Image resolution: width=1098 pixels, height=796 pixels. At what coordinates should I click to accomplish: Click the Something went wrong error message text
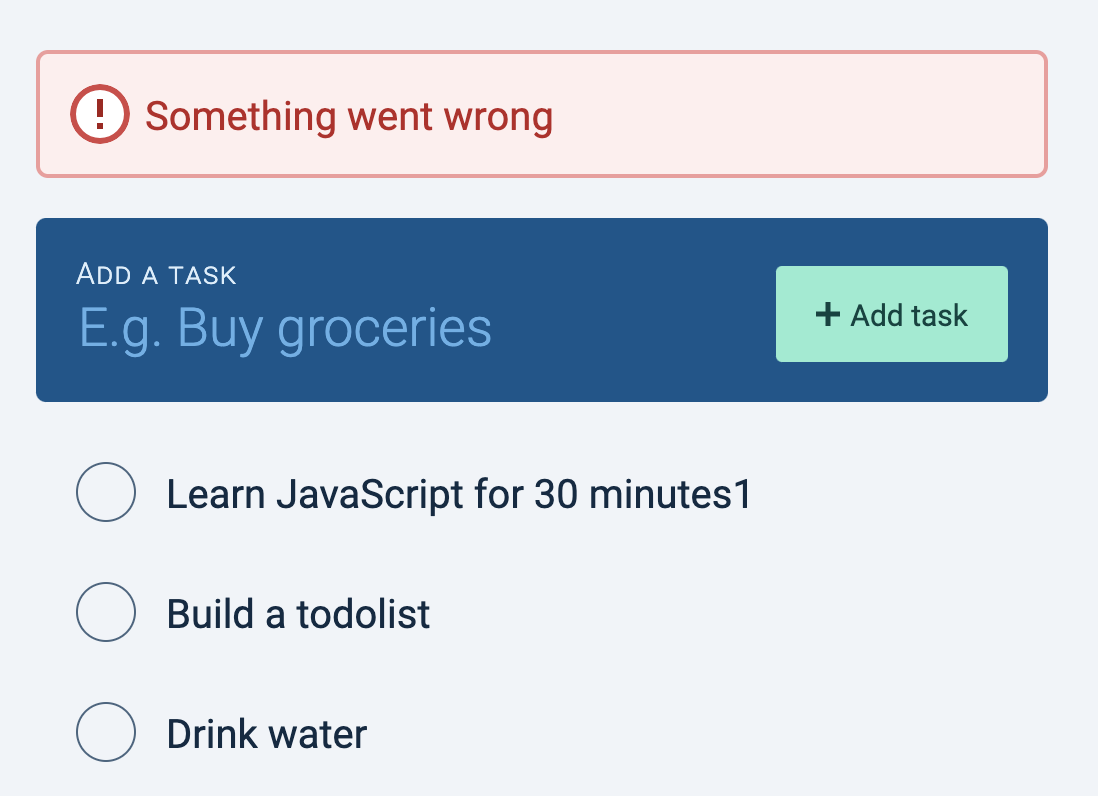click(350, 115)
